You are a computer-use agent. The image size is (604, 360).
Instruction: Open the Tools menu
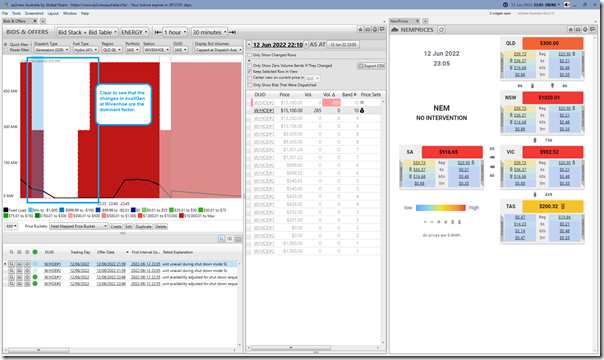(x=16, y=13)
